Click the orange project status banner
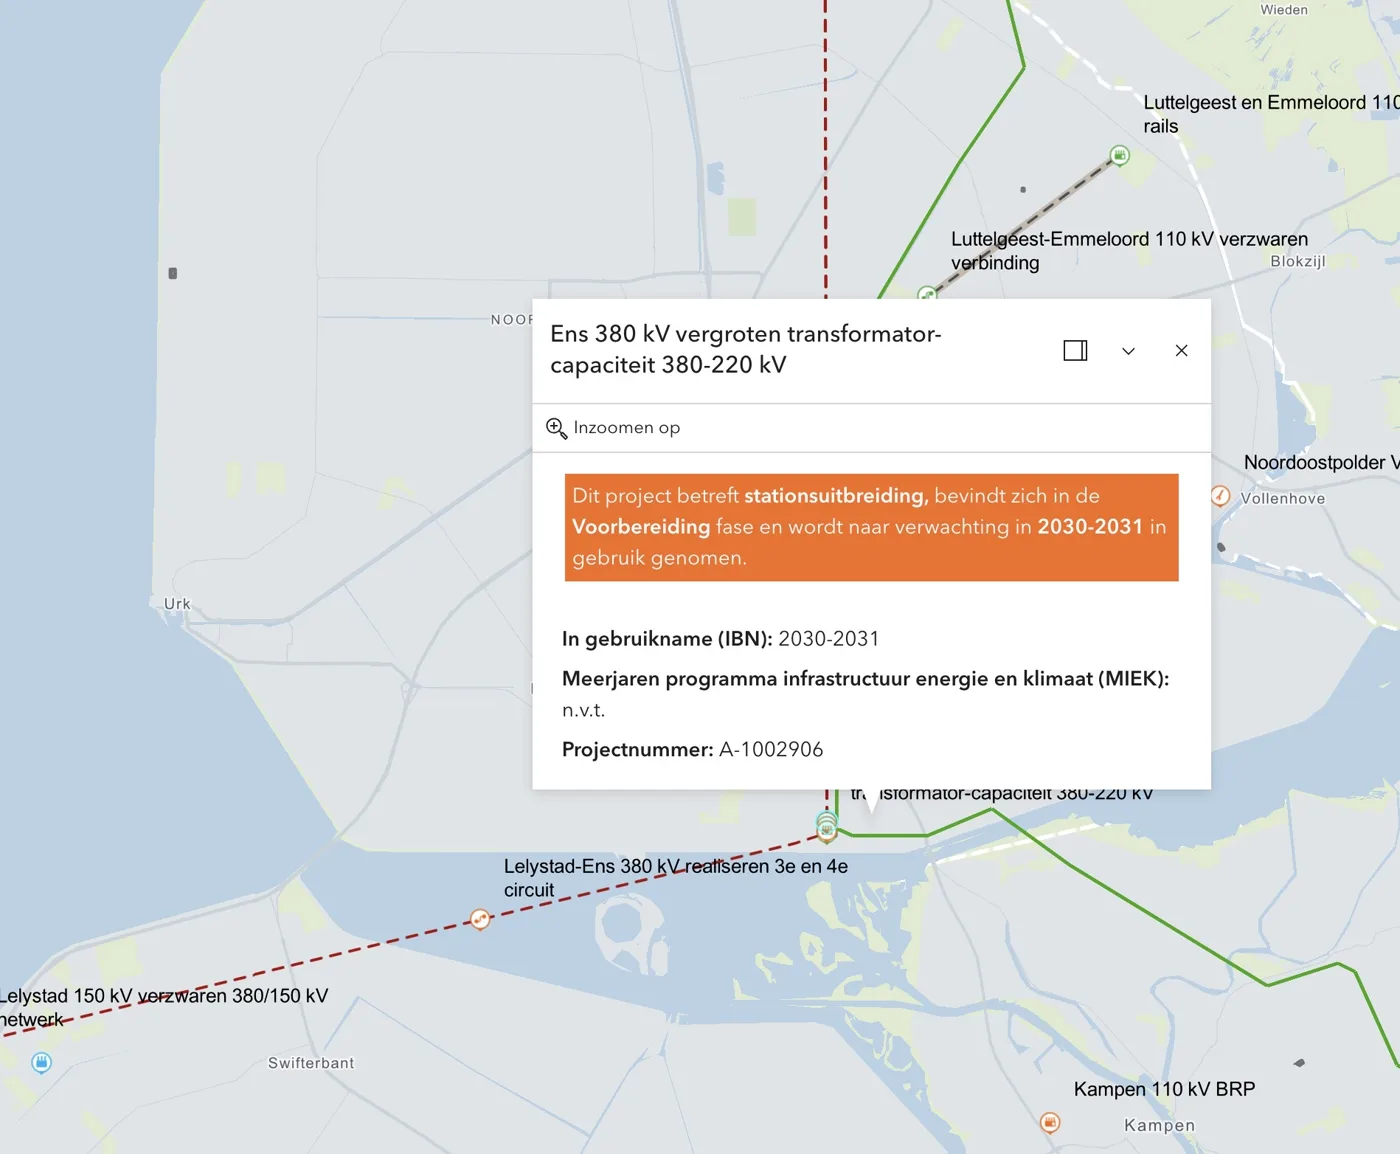Screen dimensions: 1400x1154 871,527
